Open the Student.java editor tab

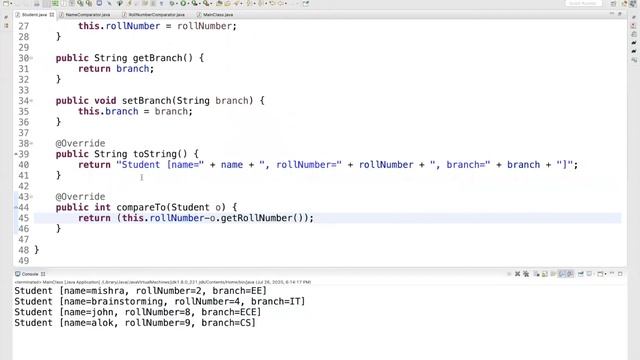coord(34,14)
